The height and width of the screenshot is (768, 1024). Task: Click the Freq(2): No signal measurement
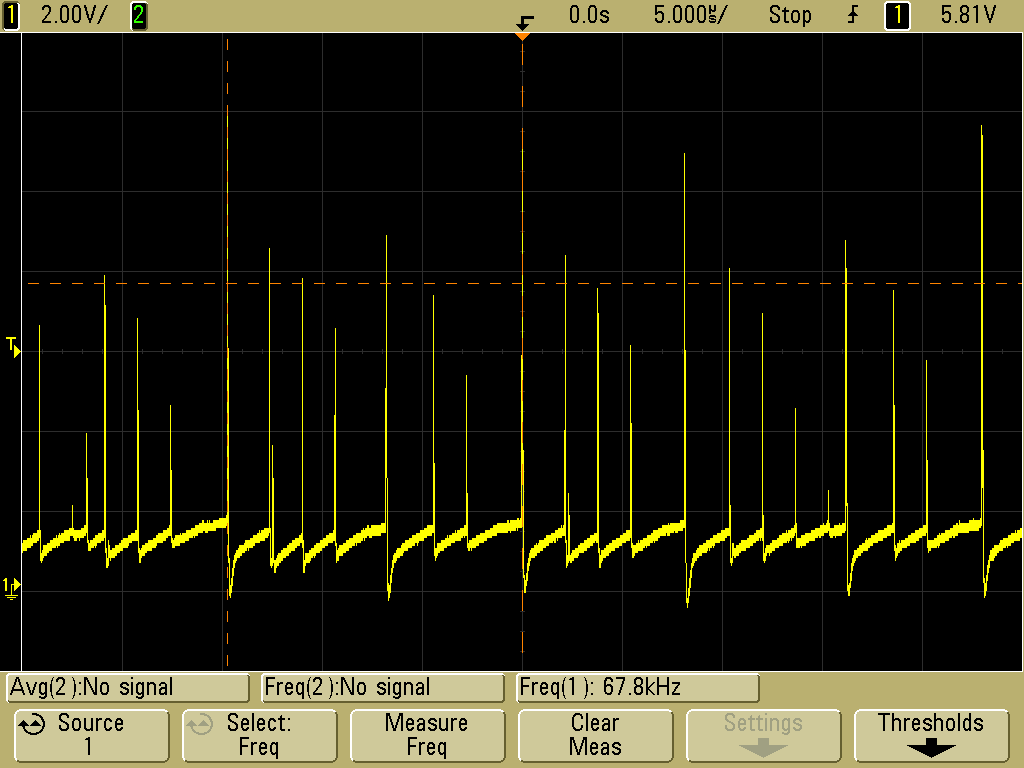tap(383, 688)
